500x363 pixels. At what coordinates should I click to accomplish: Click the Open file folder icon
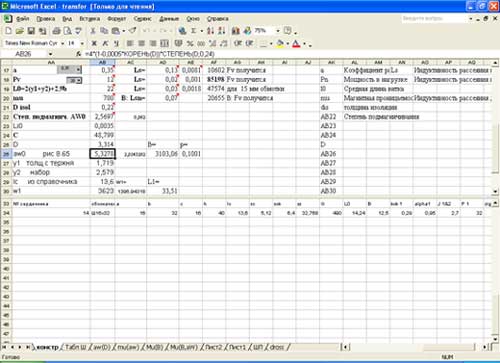coord(20,31)
